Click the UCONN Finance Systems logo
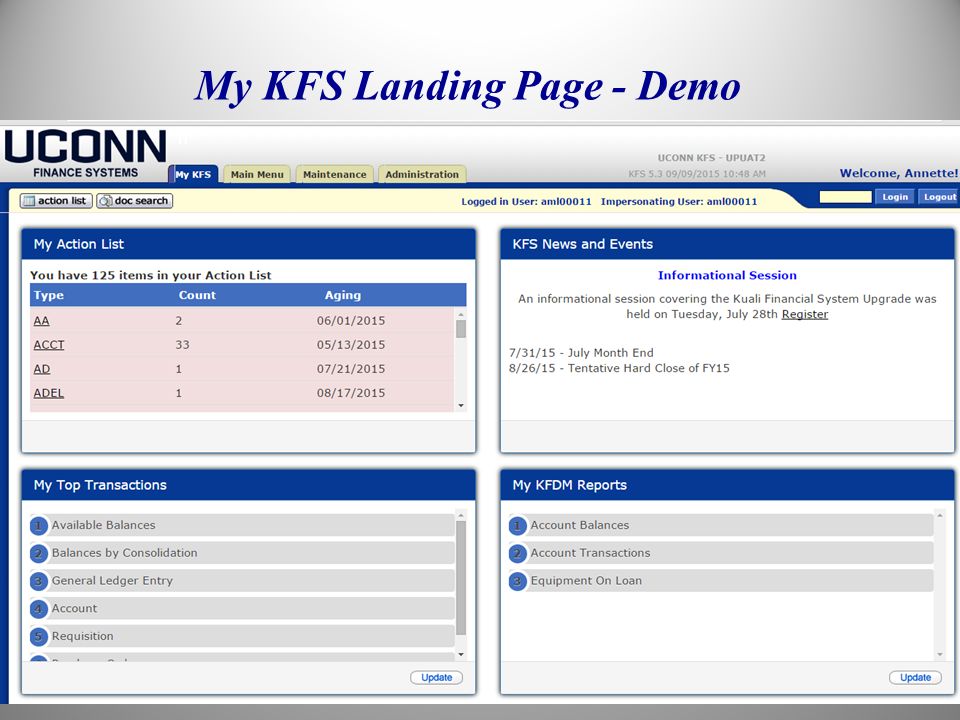The image size is (960, 720). click(86, 153)
